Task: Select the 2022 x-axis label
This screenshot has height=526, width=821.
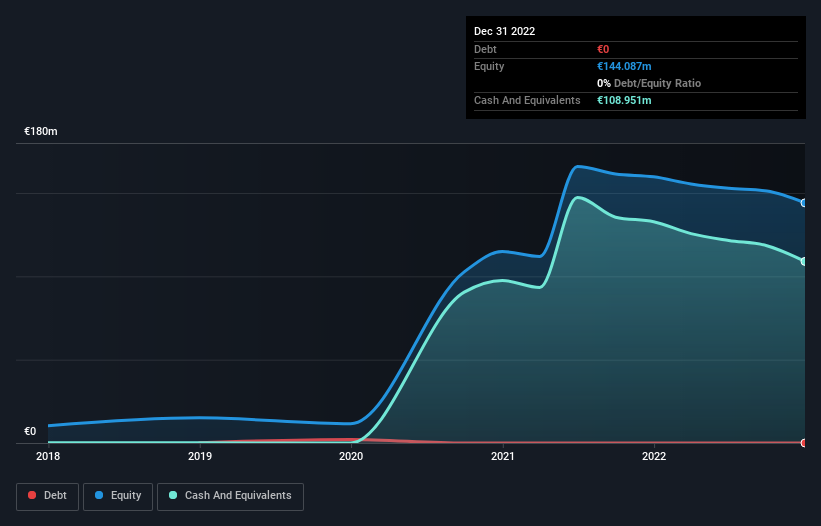Action: click(x=654, y=456)
